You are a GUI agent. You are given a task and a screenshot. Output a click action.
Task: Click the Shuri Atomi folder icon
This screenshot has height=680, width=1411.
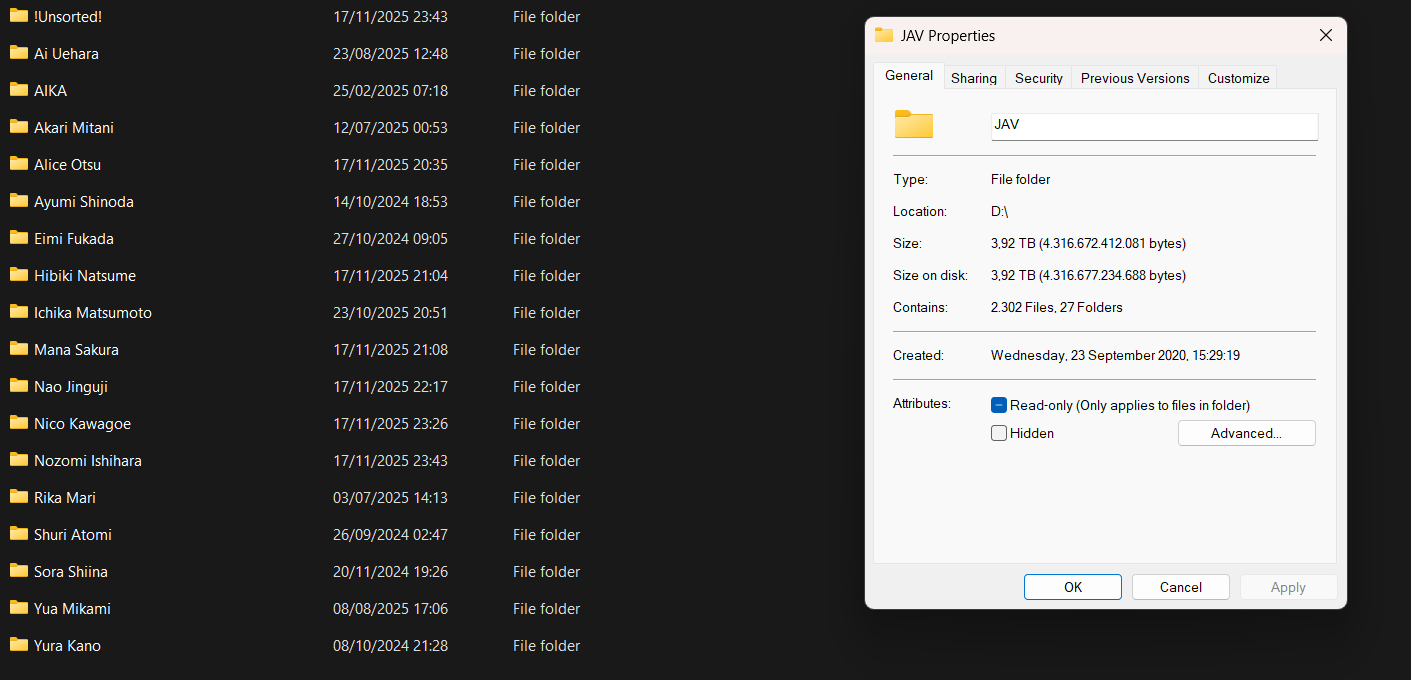[19, 534]
